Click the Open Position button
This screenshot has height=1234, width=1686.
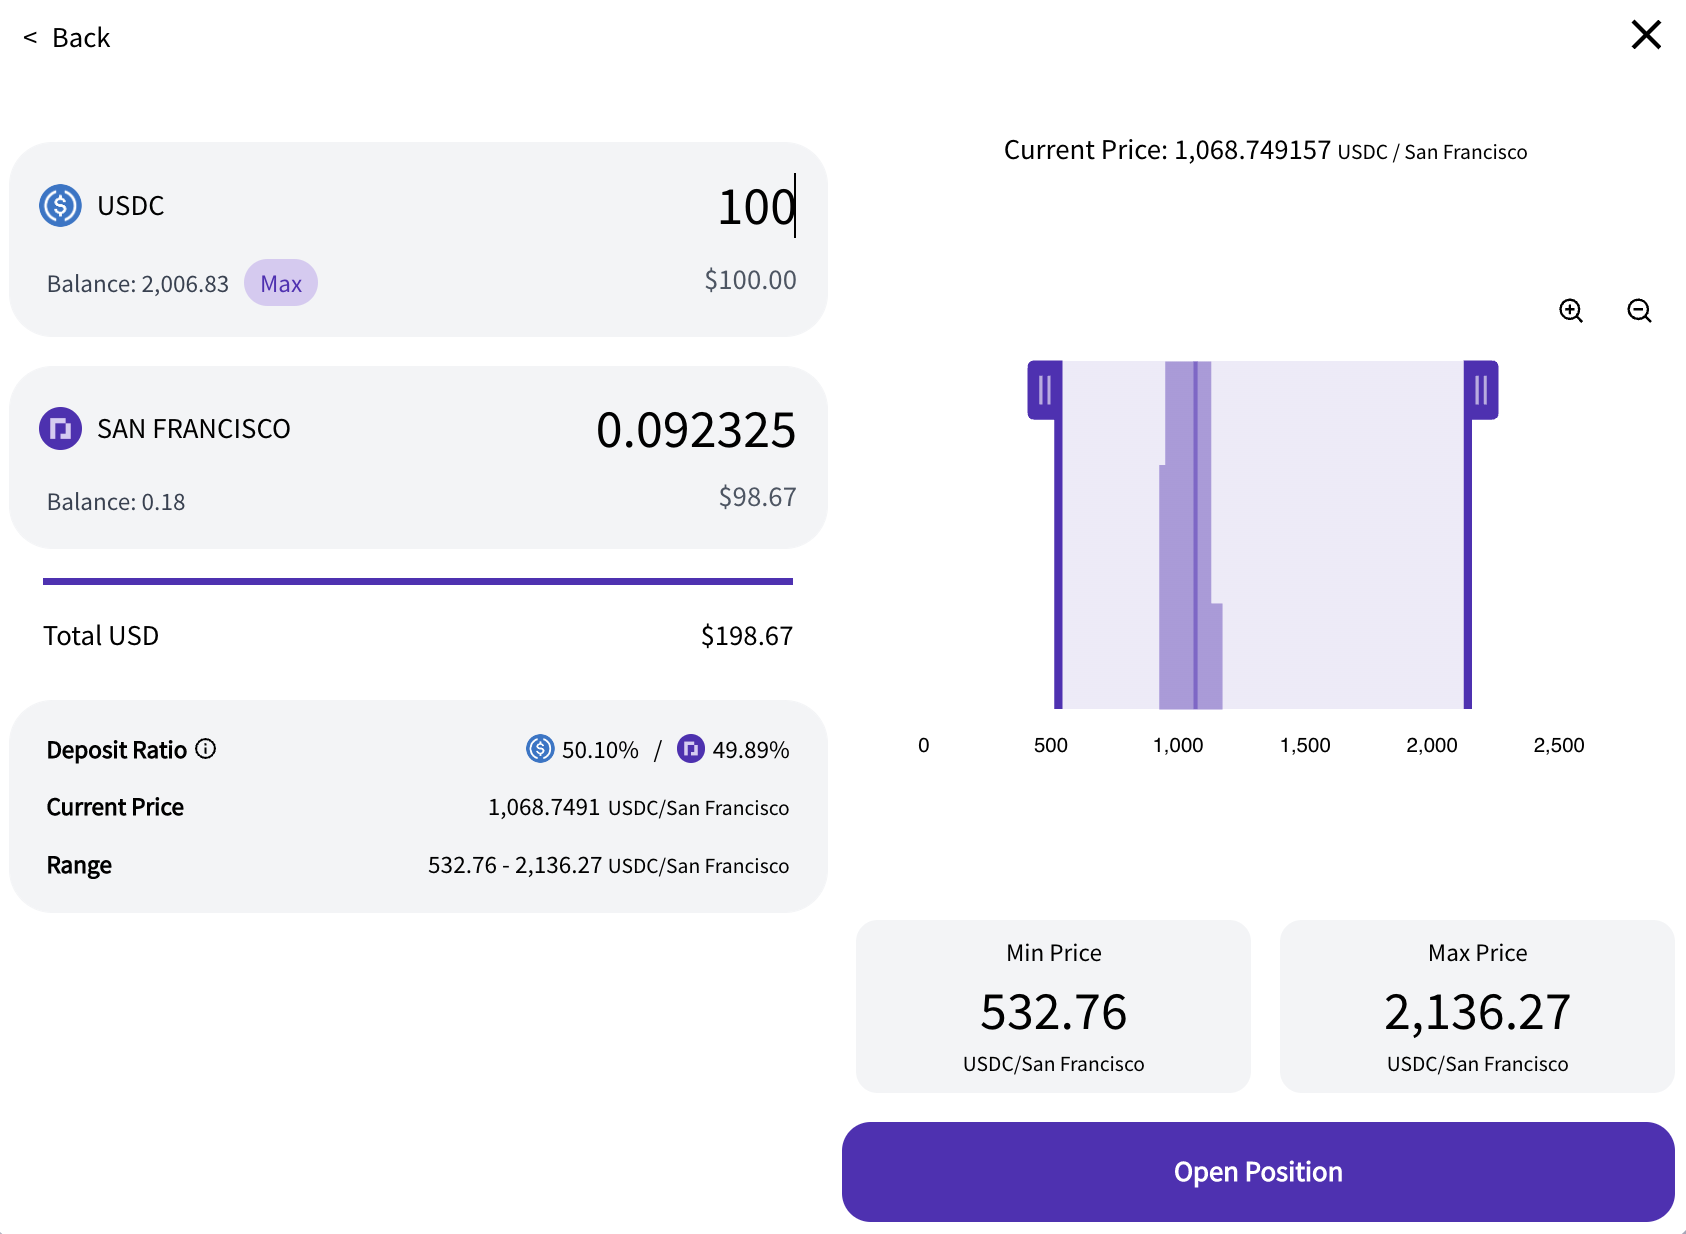coord(1258,1172)
